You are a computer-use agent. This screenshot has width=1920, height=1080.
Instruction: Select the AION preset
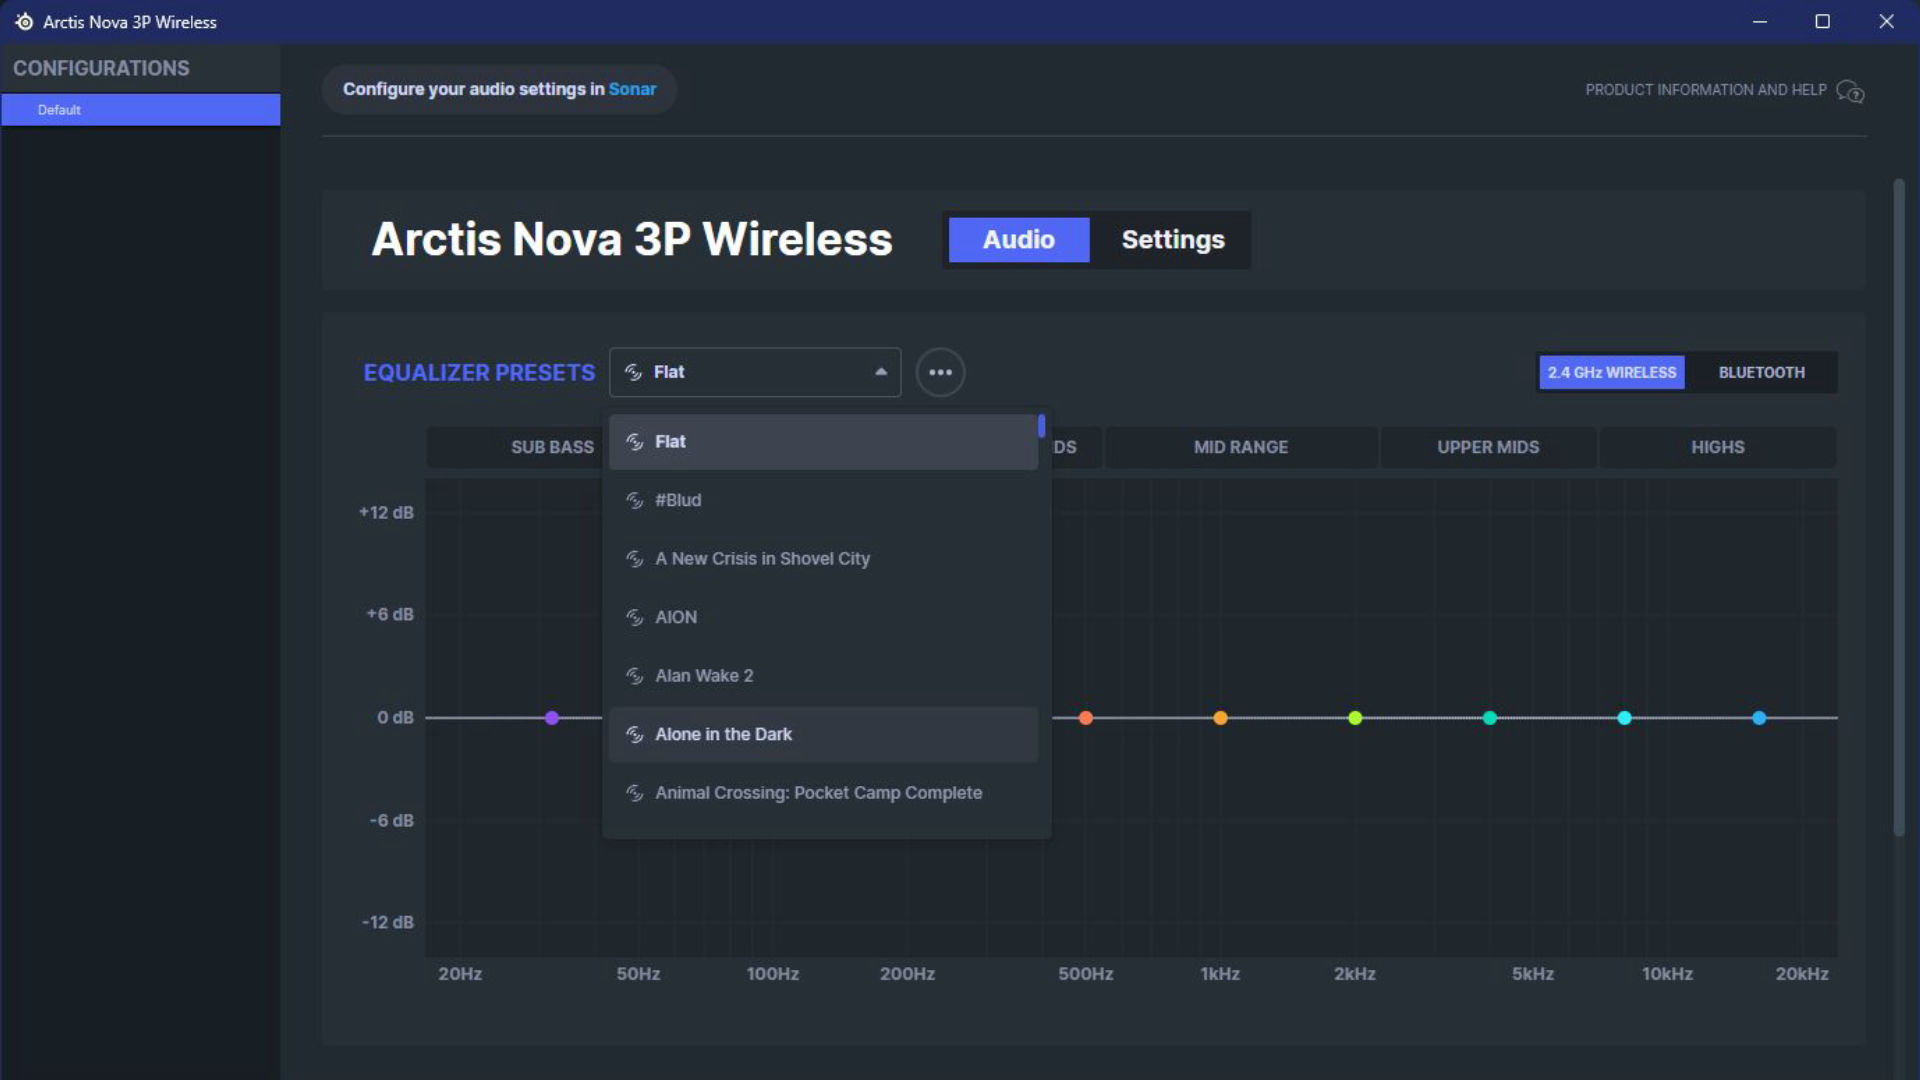pyautogui.click(x=823, y=617)
